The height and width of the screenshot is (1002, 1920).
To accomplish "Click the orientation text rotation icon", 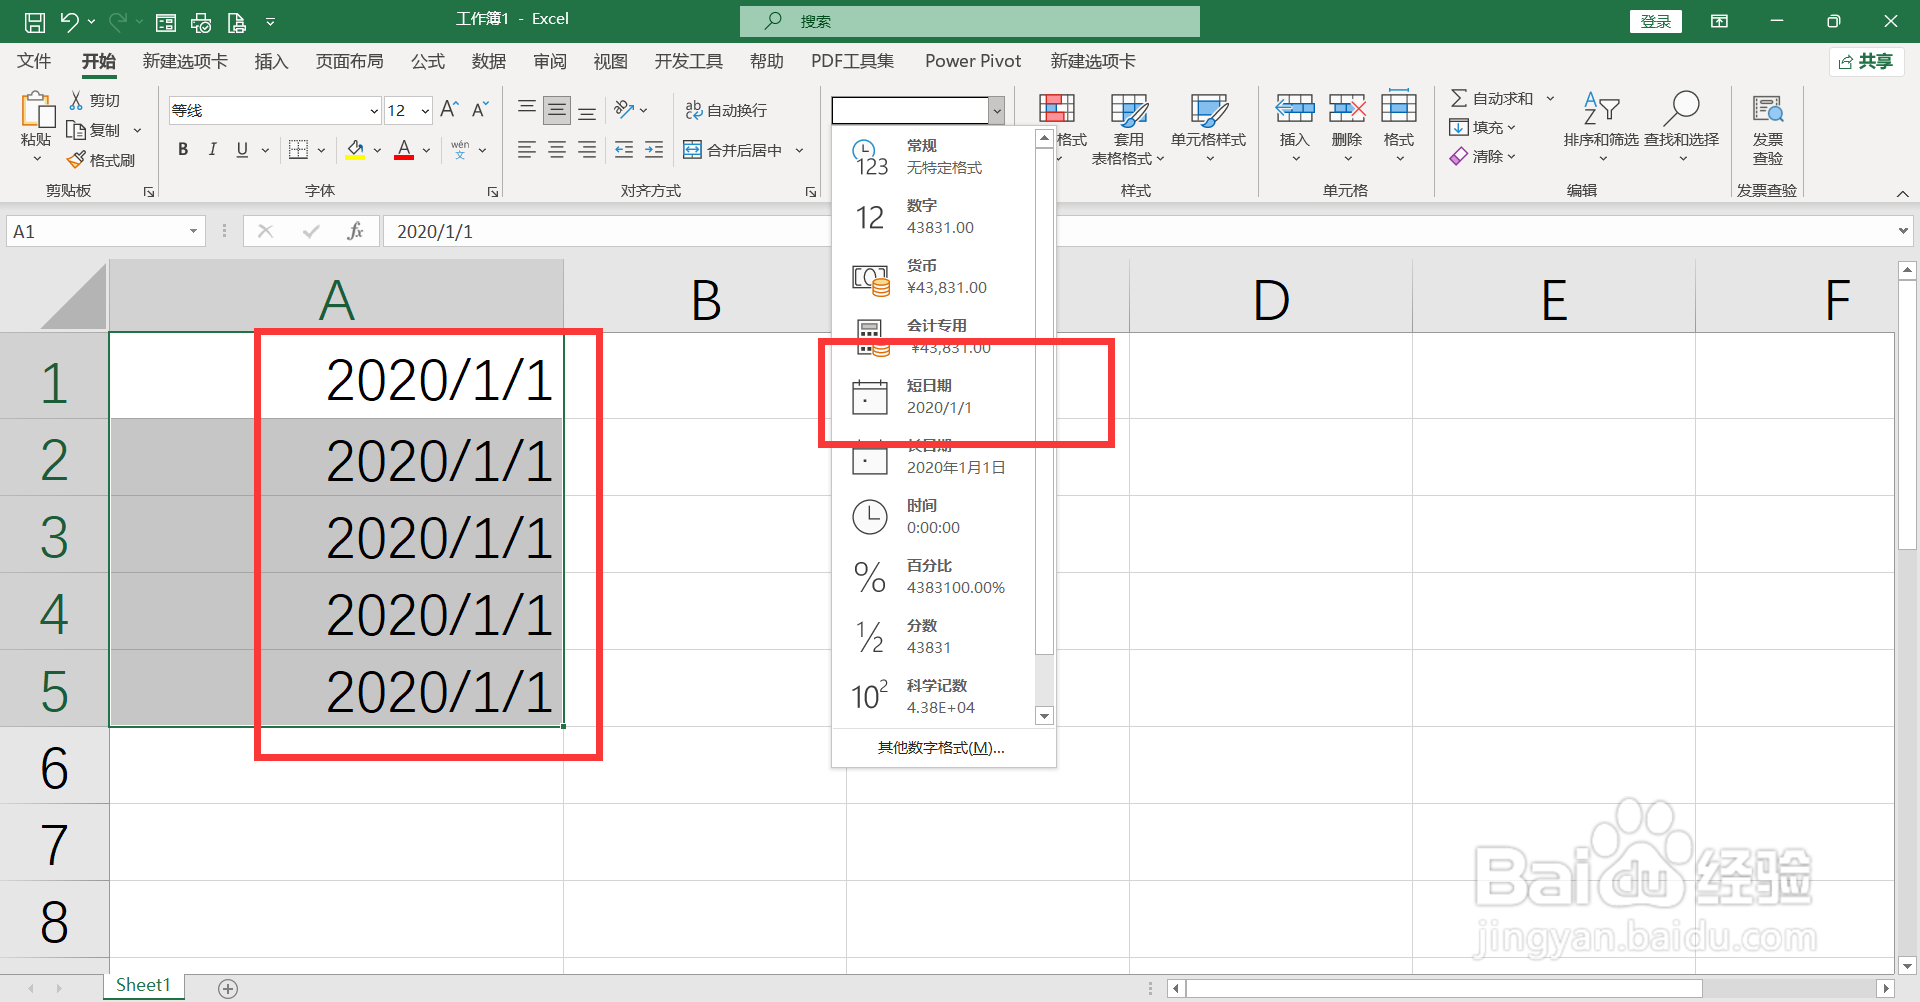I will click(x=625, y=109).
